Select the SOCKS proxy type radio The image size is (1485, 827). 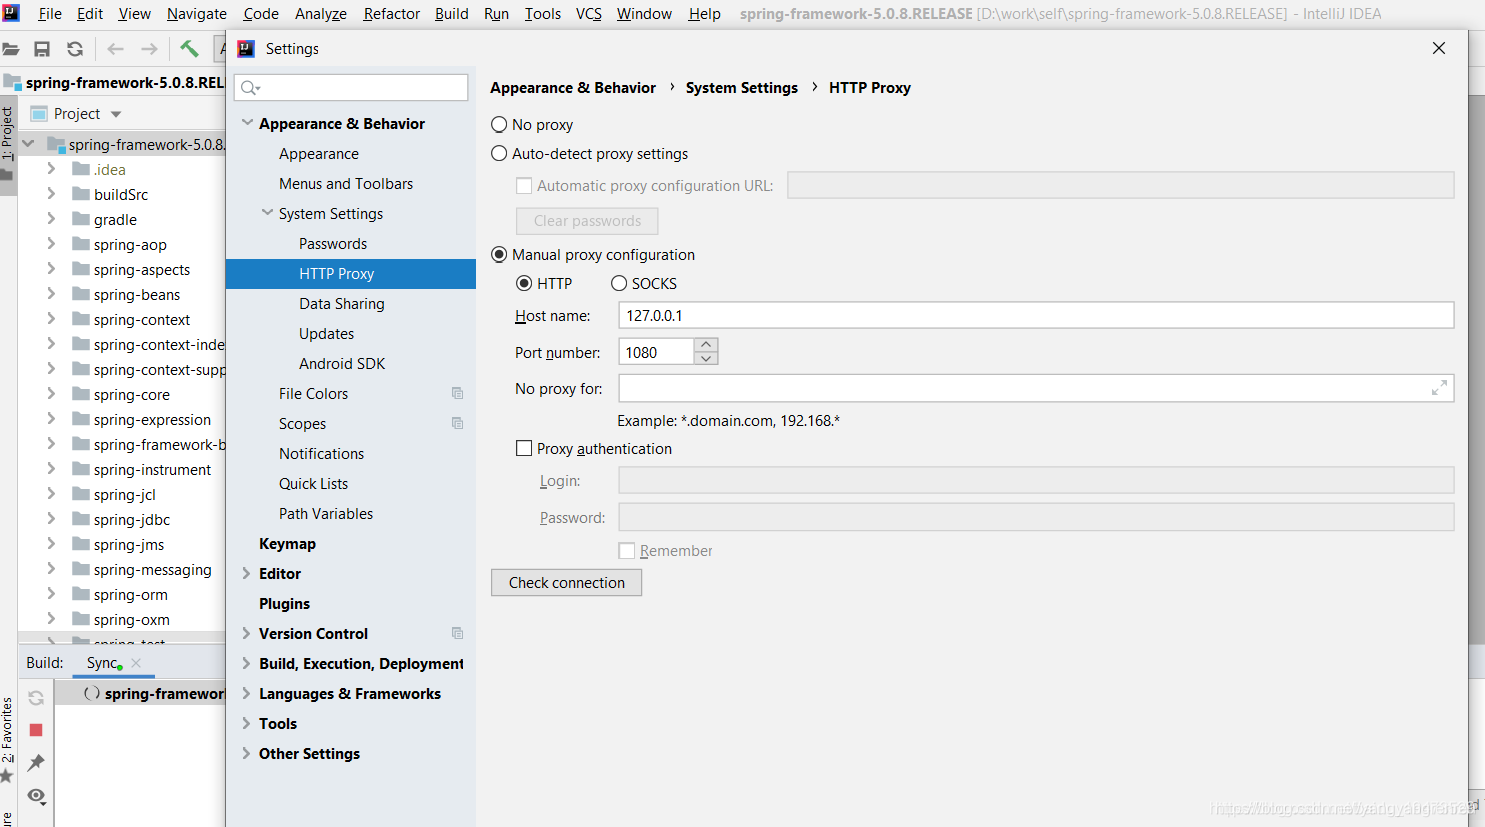(619, 284)
